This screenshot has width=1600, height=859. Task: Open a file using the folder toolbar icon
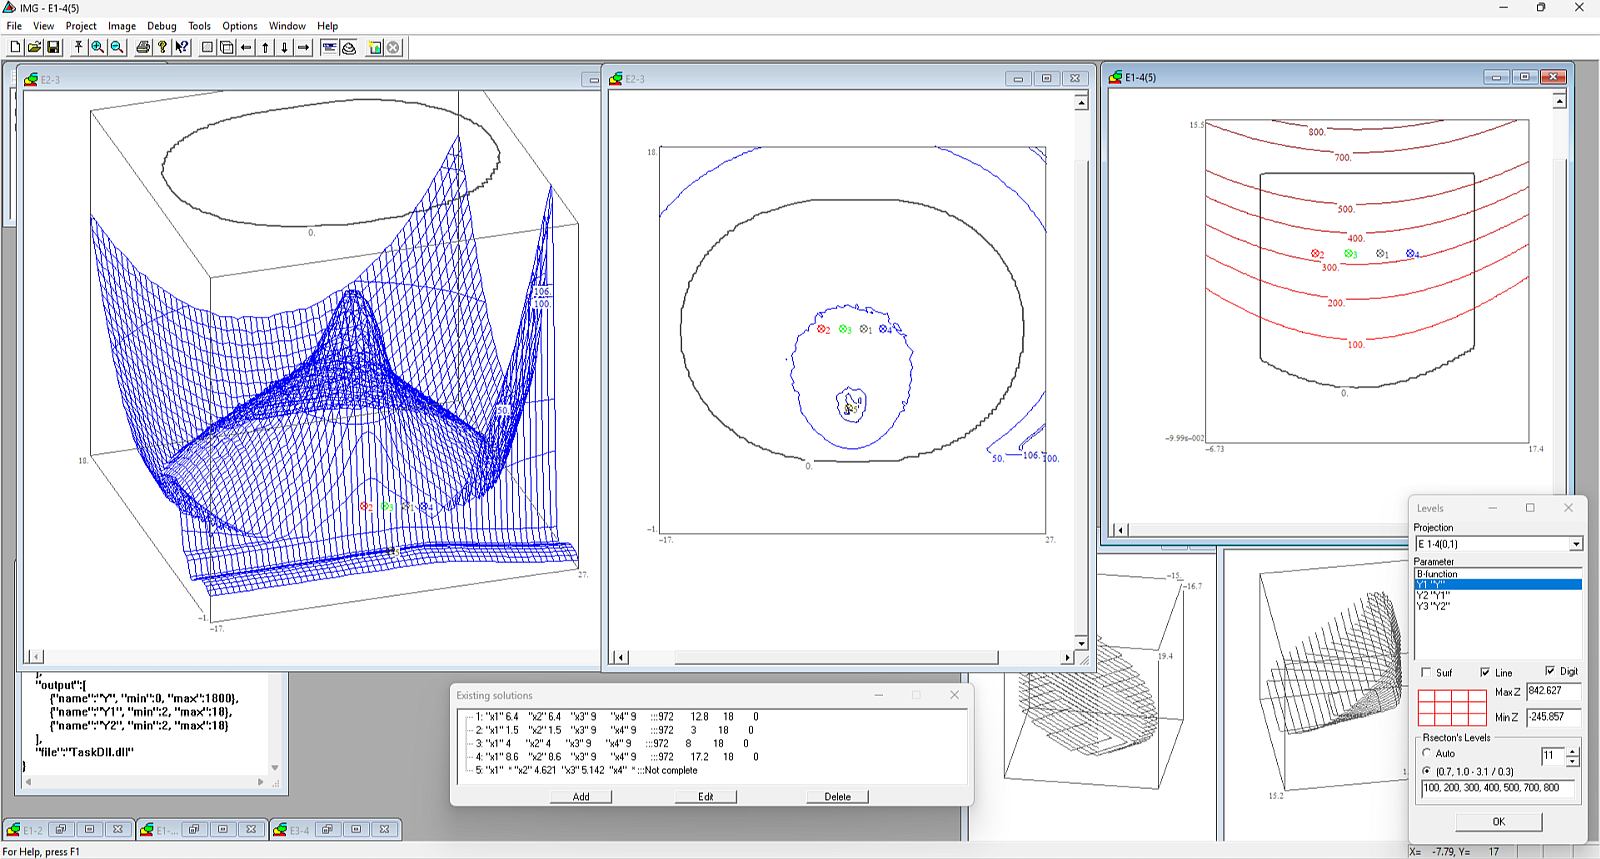pyautogui.click(x=34, y=47)
